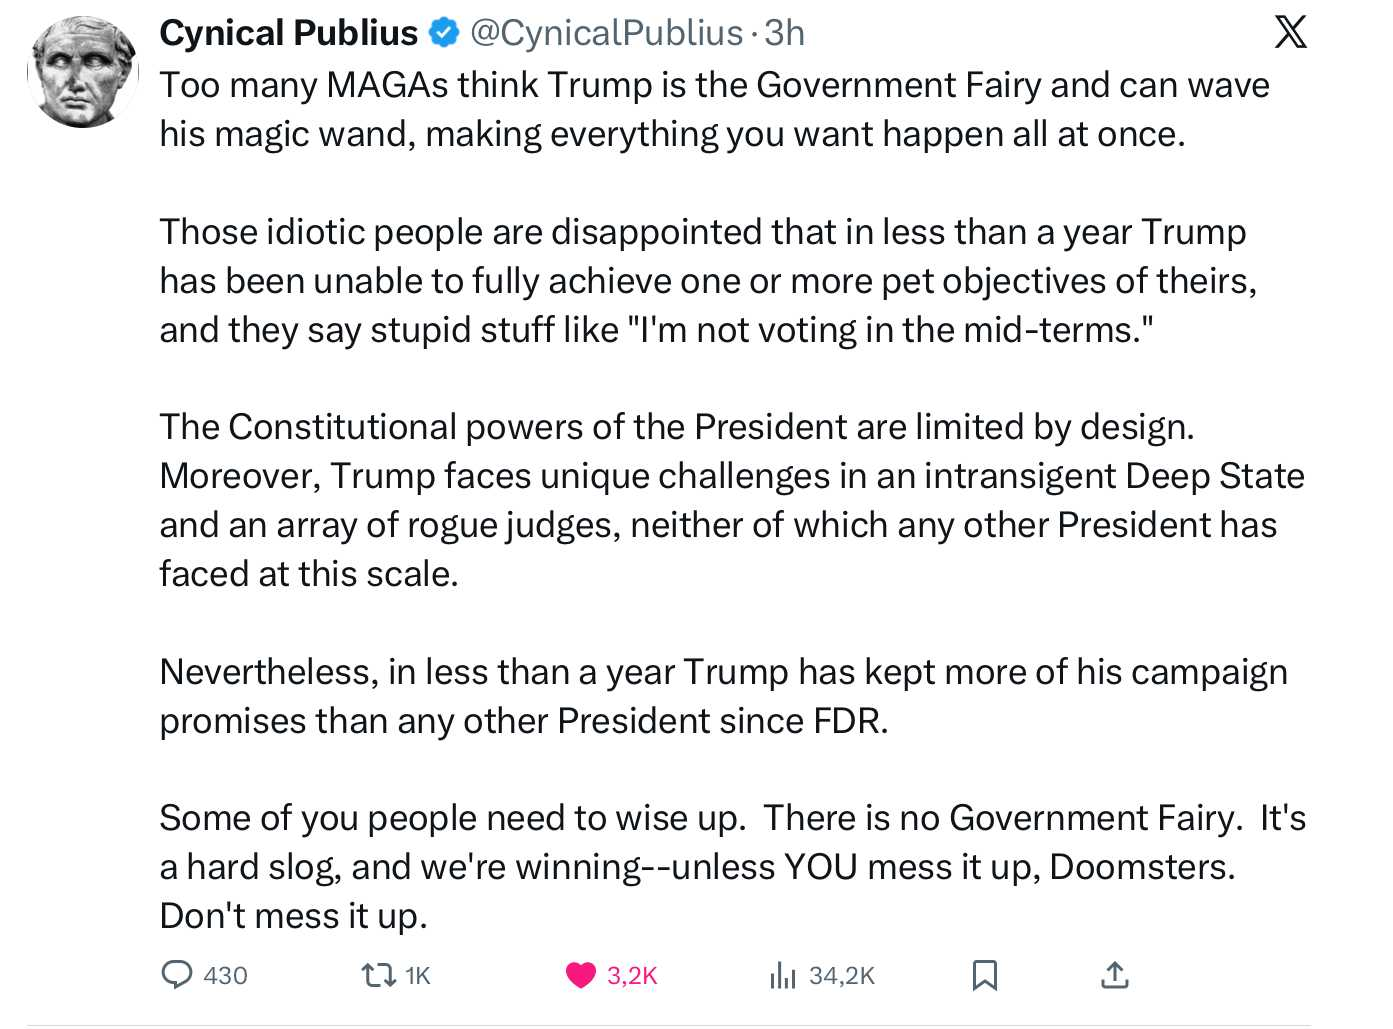This screenshot has width=1393, height=1029.
Task: Bookmark this post
Action: [985, 974]
